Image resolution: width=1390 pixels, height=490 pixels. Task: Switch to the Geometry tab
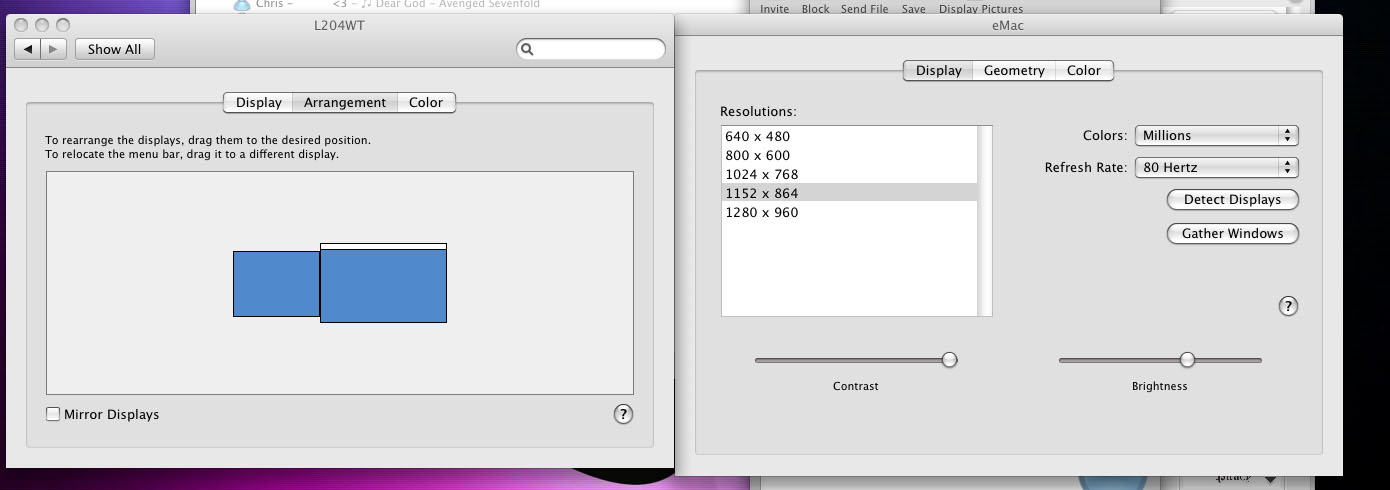point(1014,71)
